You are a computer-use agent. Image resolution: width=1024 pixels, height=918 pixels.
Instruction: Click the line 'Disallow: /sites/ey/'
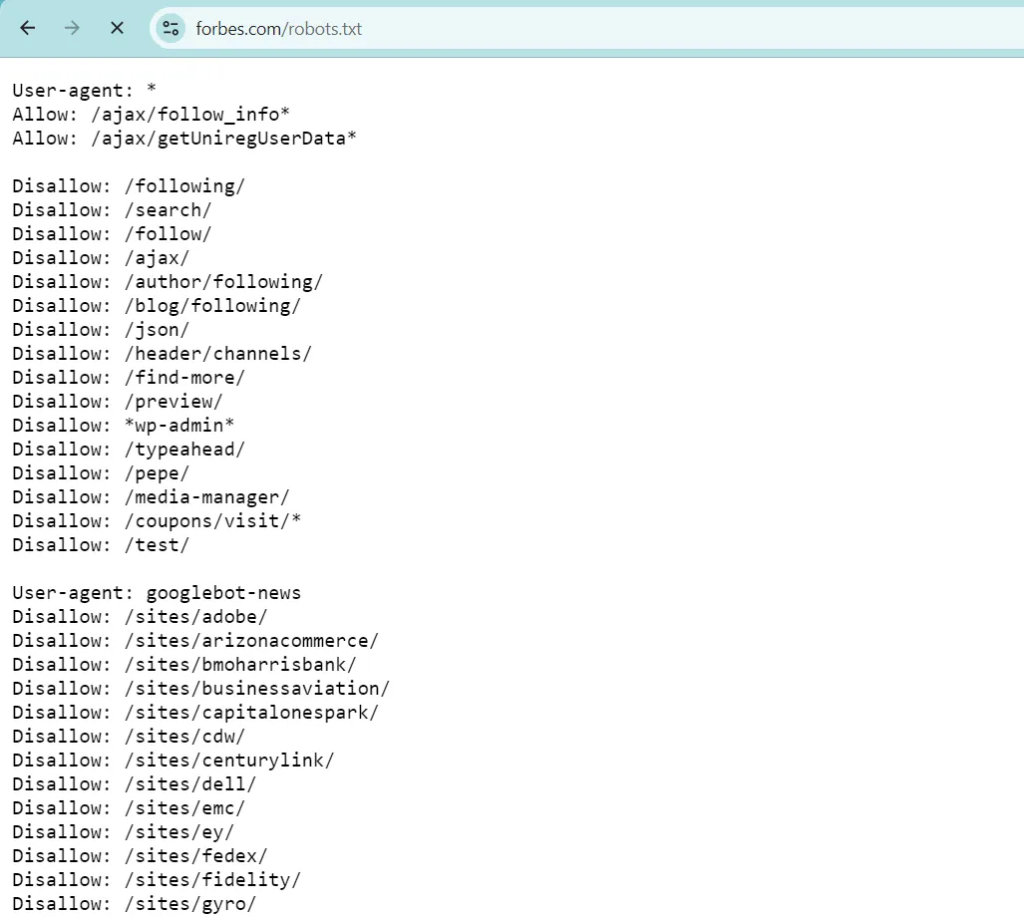click(x=123, y=832)
